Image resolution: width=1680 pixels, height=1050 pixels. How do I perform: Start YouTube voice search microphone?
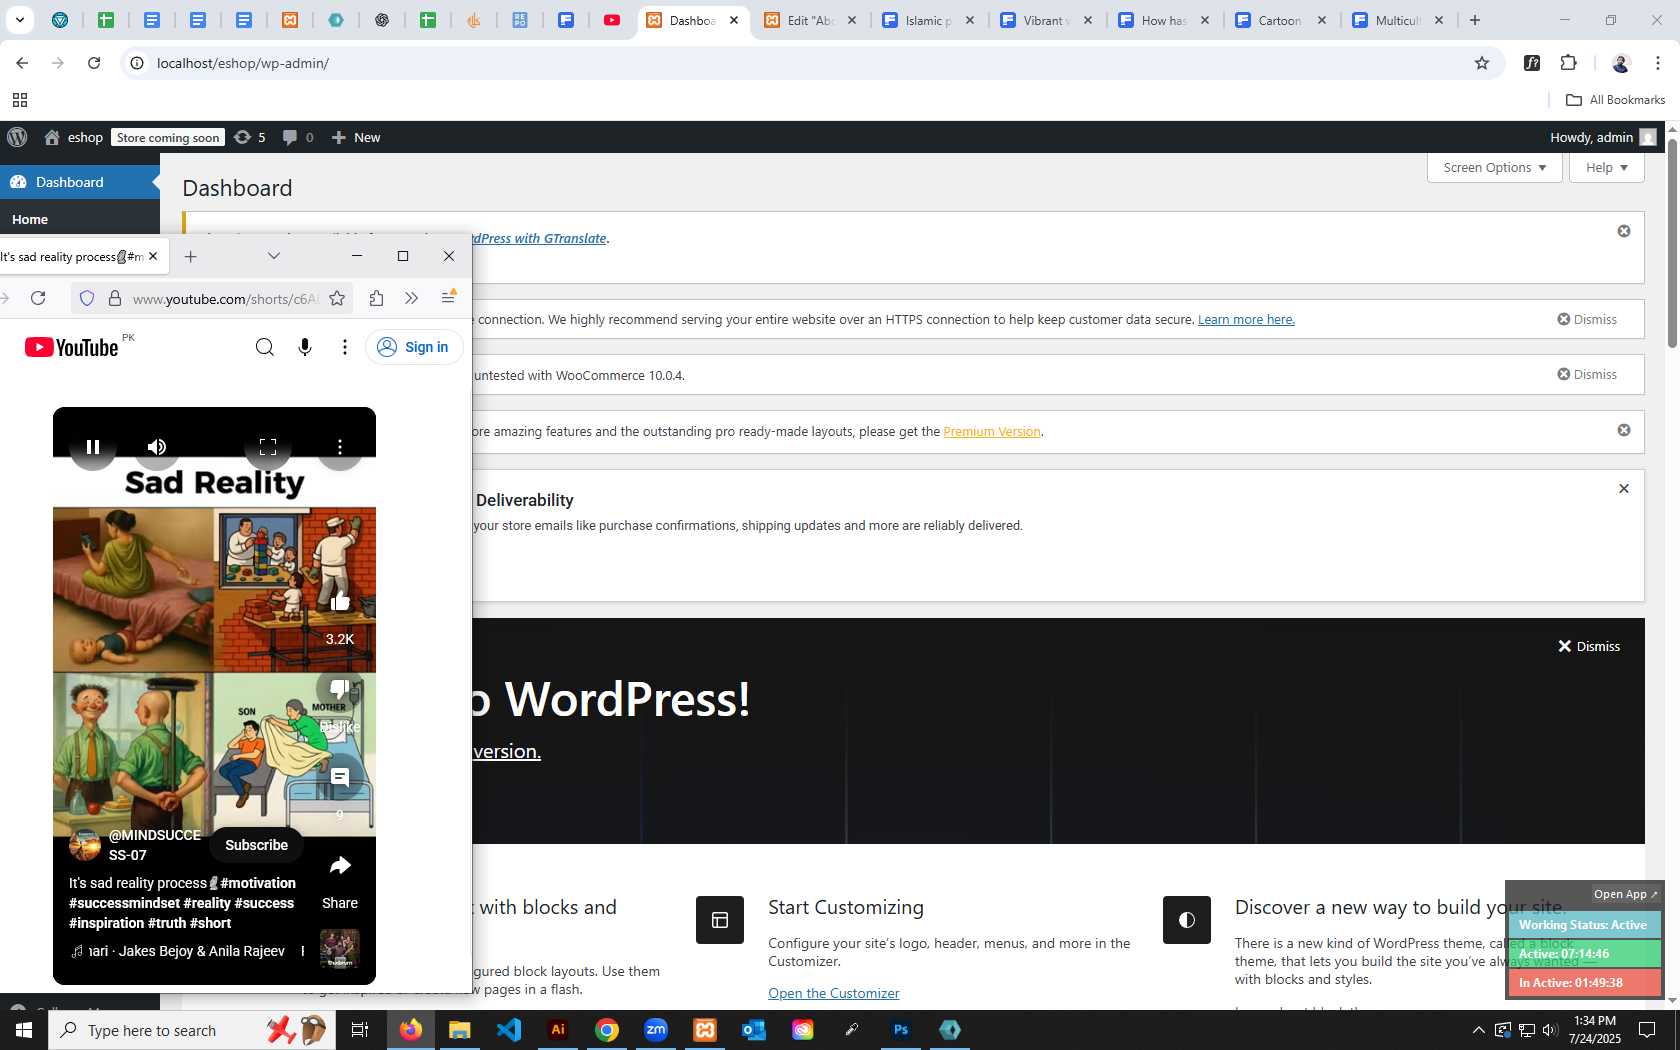[305, 347]
